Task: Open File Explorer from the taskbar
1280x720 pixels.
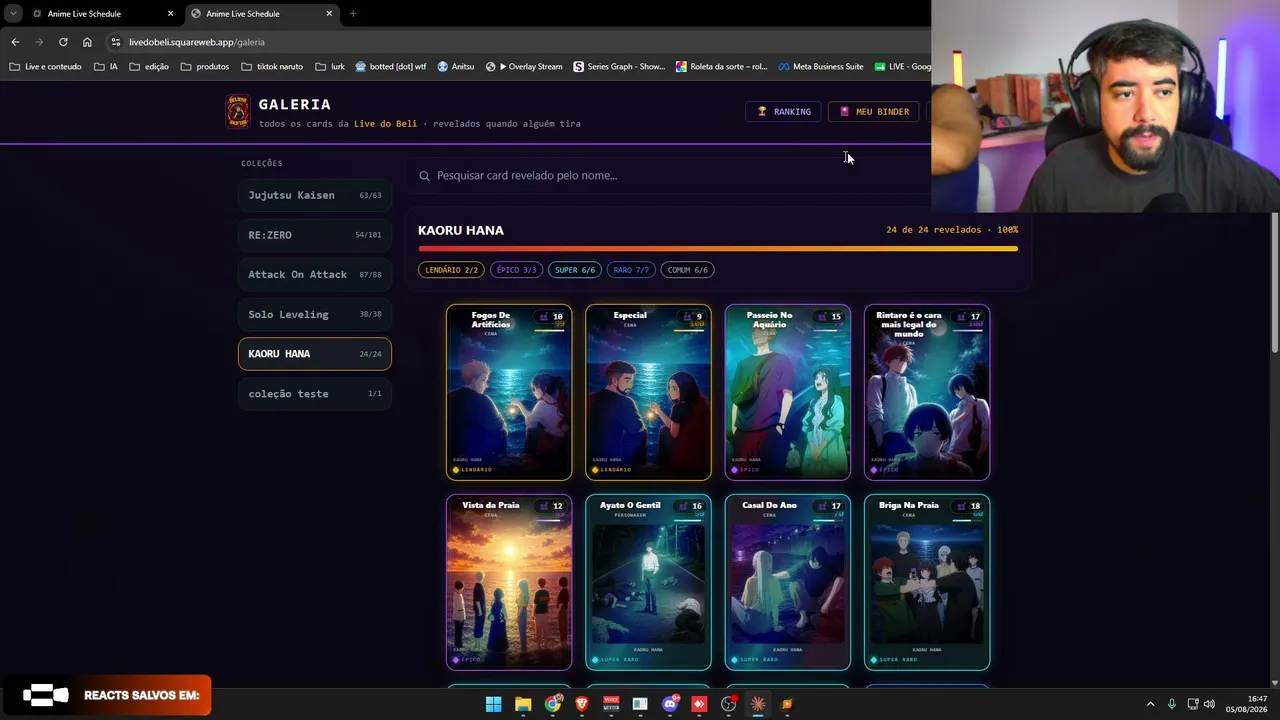Action: click(x=523, y=704)
